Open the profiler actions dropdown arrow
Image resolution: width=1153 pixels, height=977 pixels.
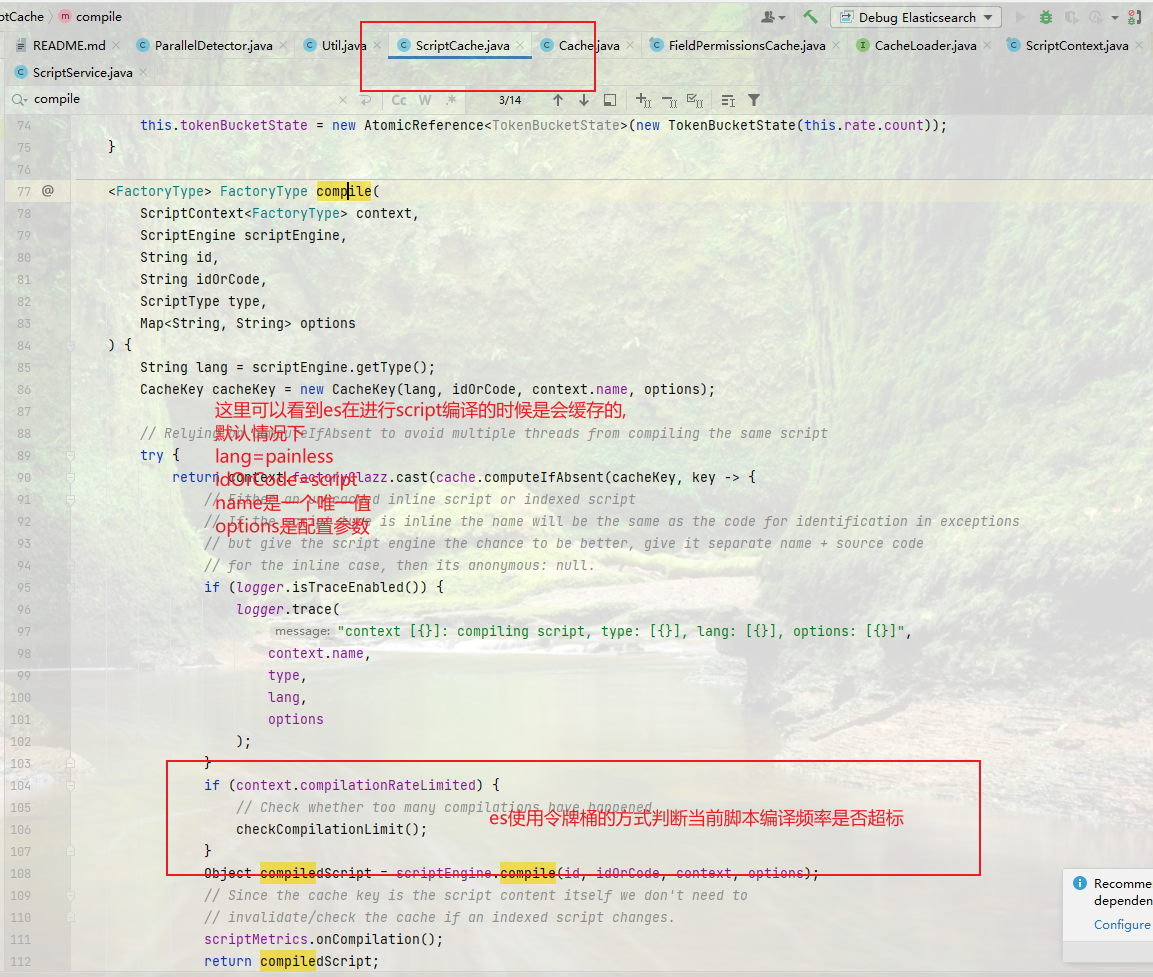(1116, 17)
